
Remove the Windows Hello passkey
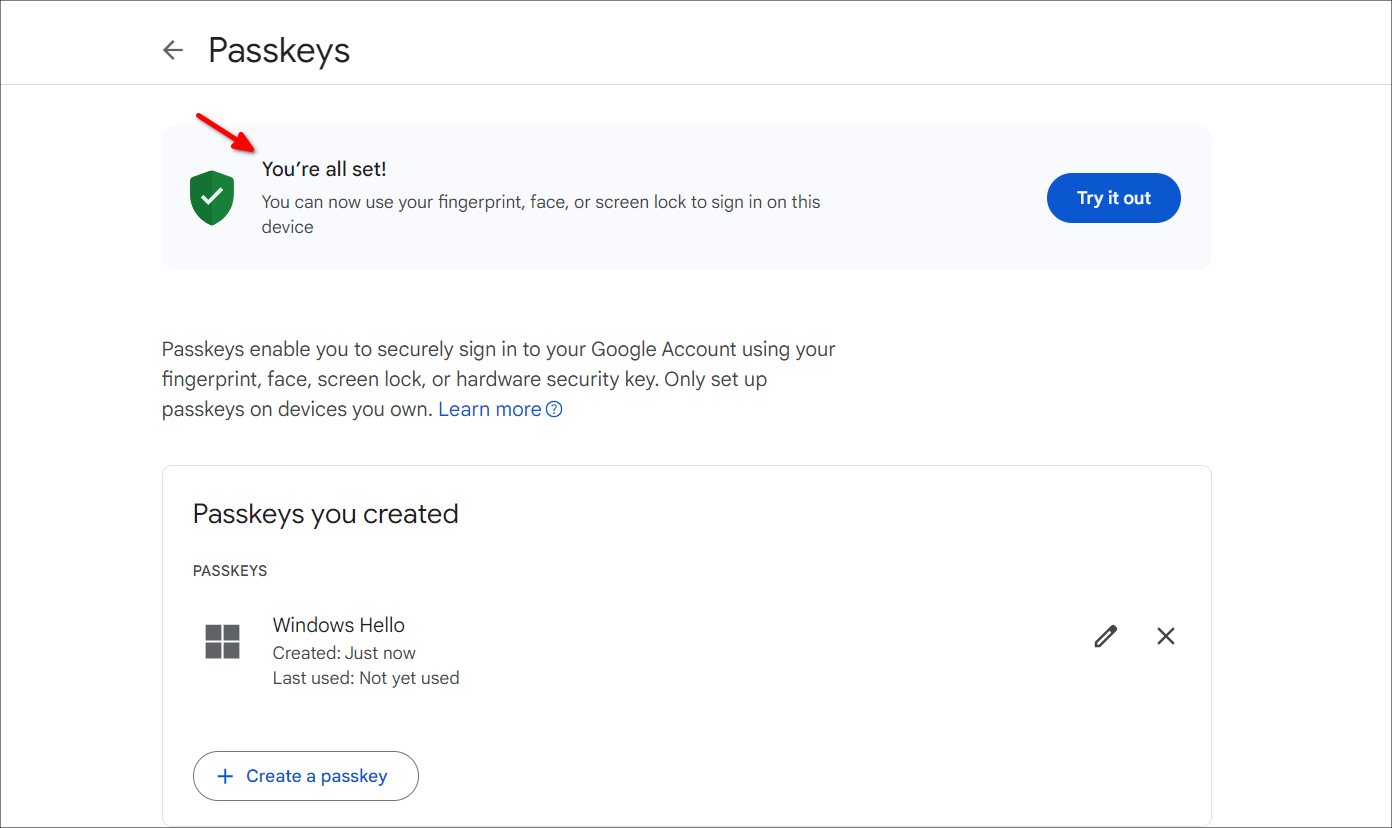point(1166,636)
